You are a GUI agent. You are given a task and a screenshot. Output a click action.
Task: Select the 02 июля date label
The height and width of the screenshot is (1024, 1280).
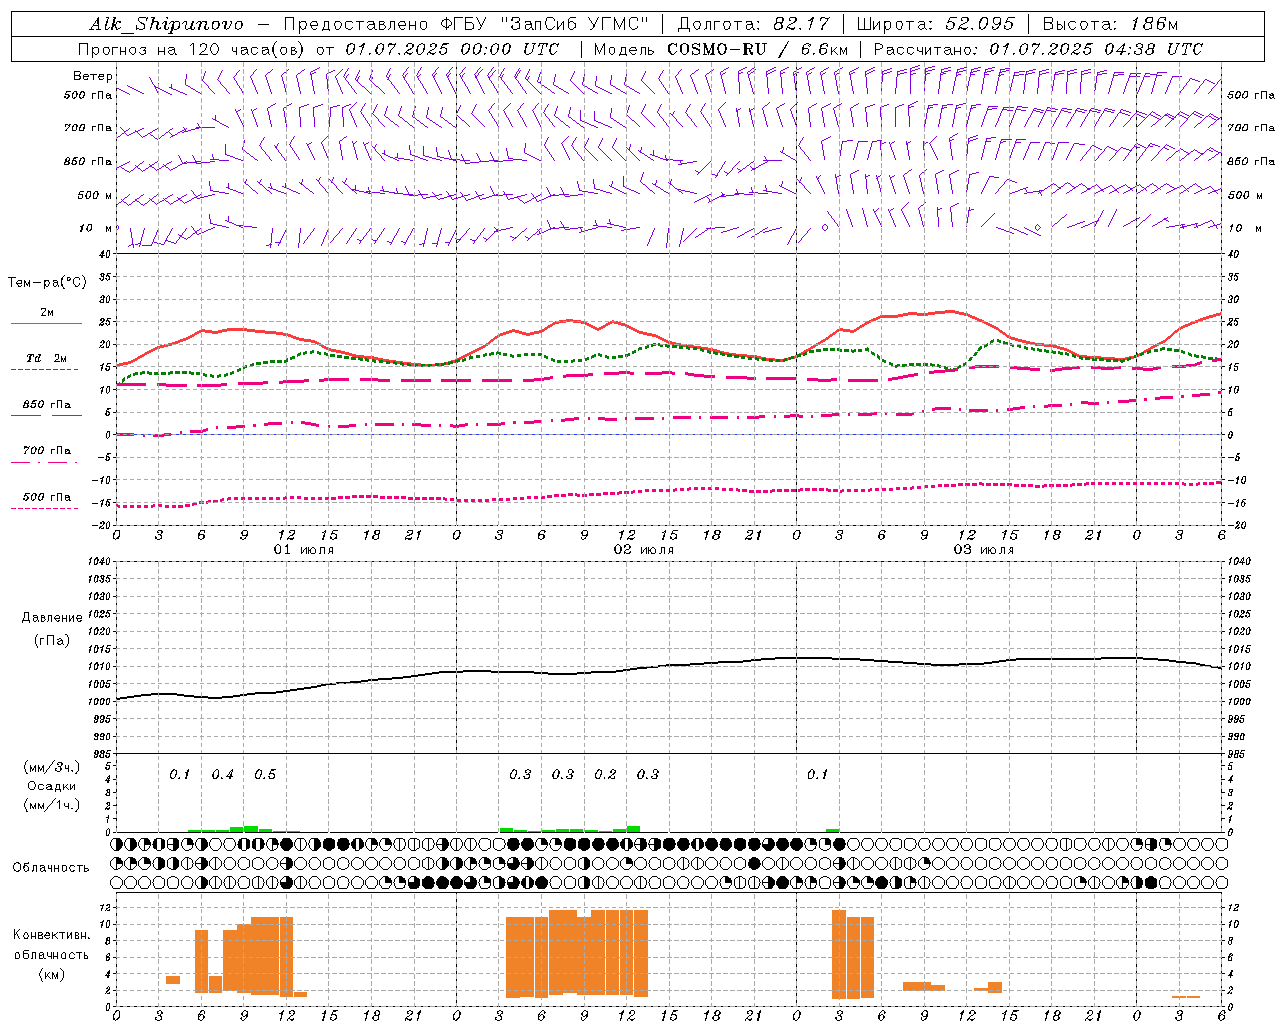click(x=644, y=549)
